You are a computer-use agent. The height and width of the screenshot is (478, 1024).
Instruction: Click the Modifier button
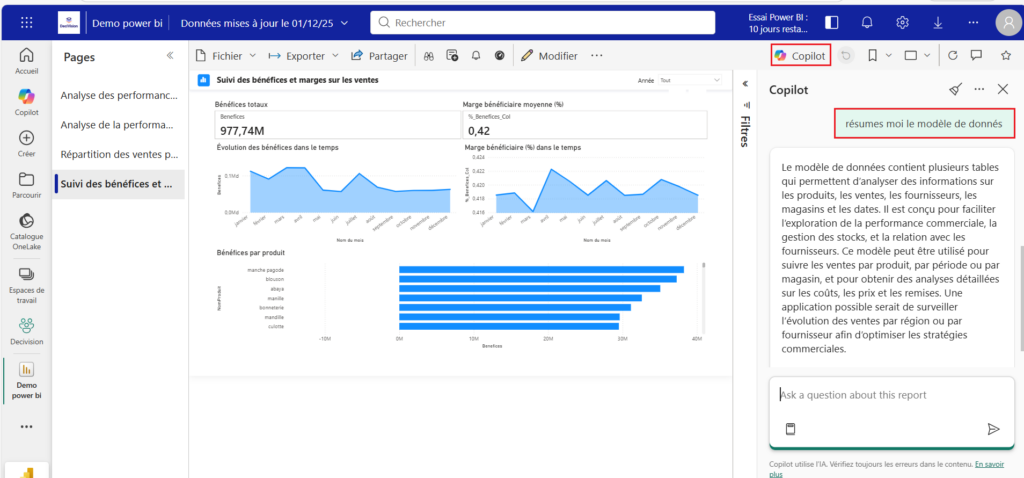pyautogui.click(x=549, y=56)
